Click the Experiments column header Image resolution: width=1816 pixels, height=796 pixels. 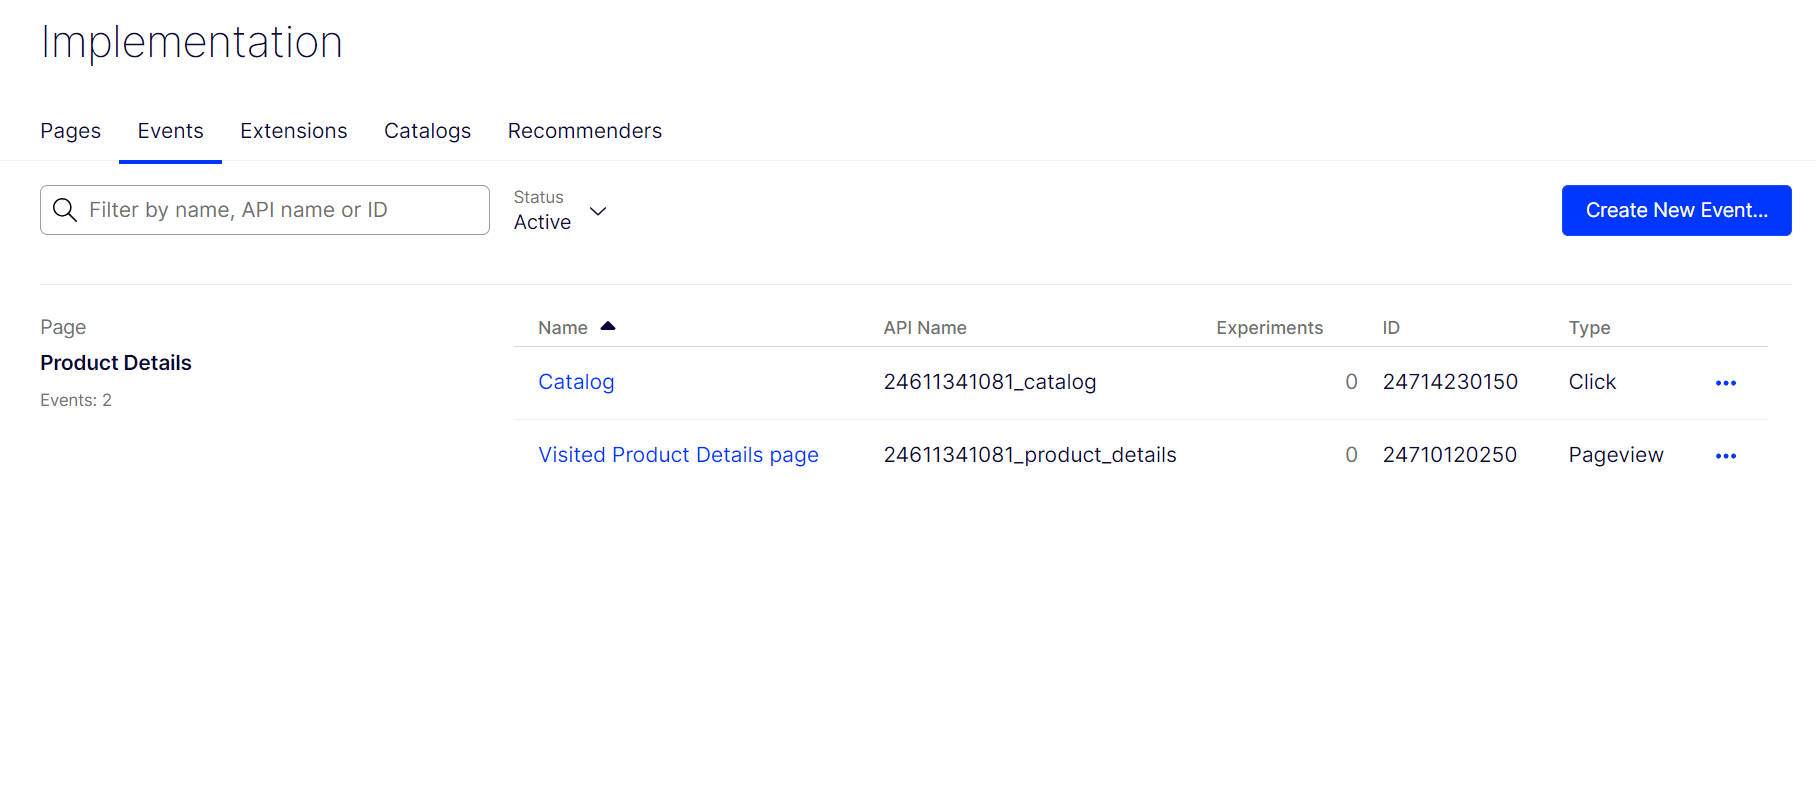click(1268, 328)
